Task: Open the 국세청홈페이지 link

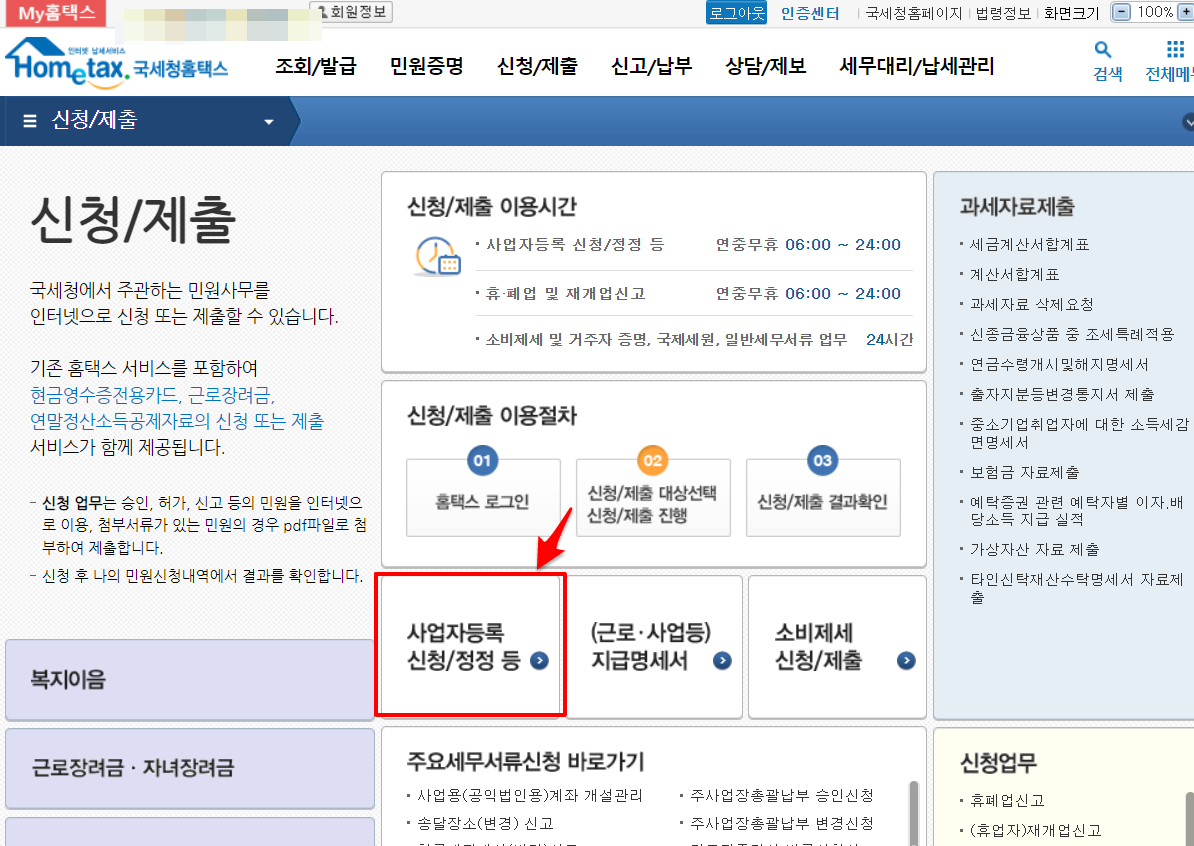Action: (914, 13)
